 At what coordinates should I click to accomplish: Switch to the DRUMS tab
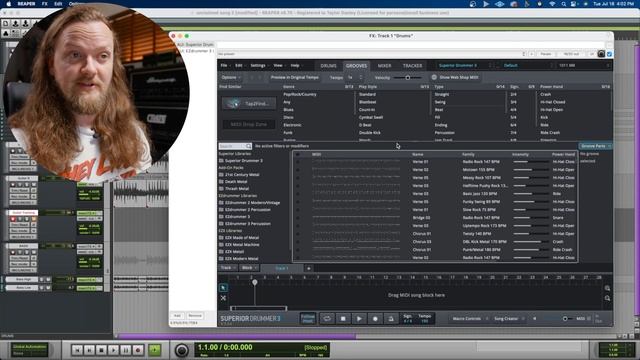click(x=328, y=66)
